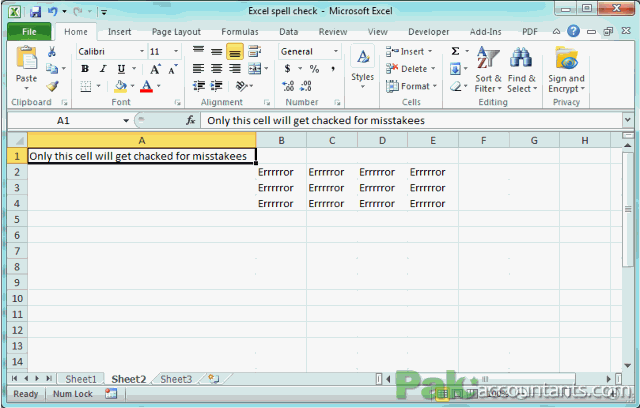Open the Delete cells dropdown arrow
The image size is (640, 408).
(x=433, y=69)
